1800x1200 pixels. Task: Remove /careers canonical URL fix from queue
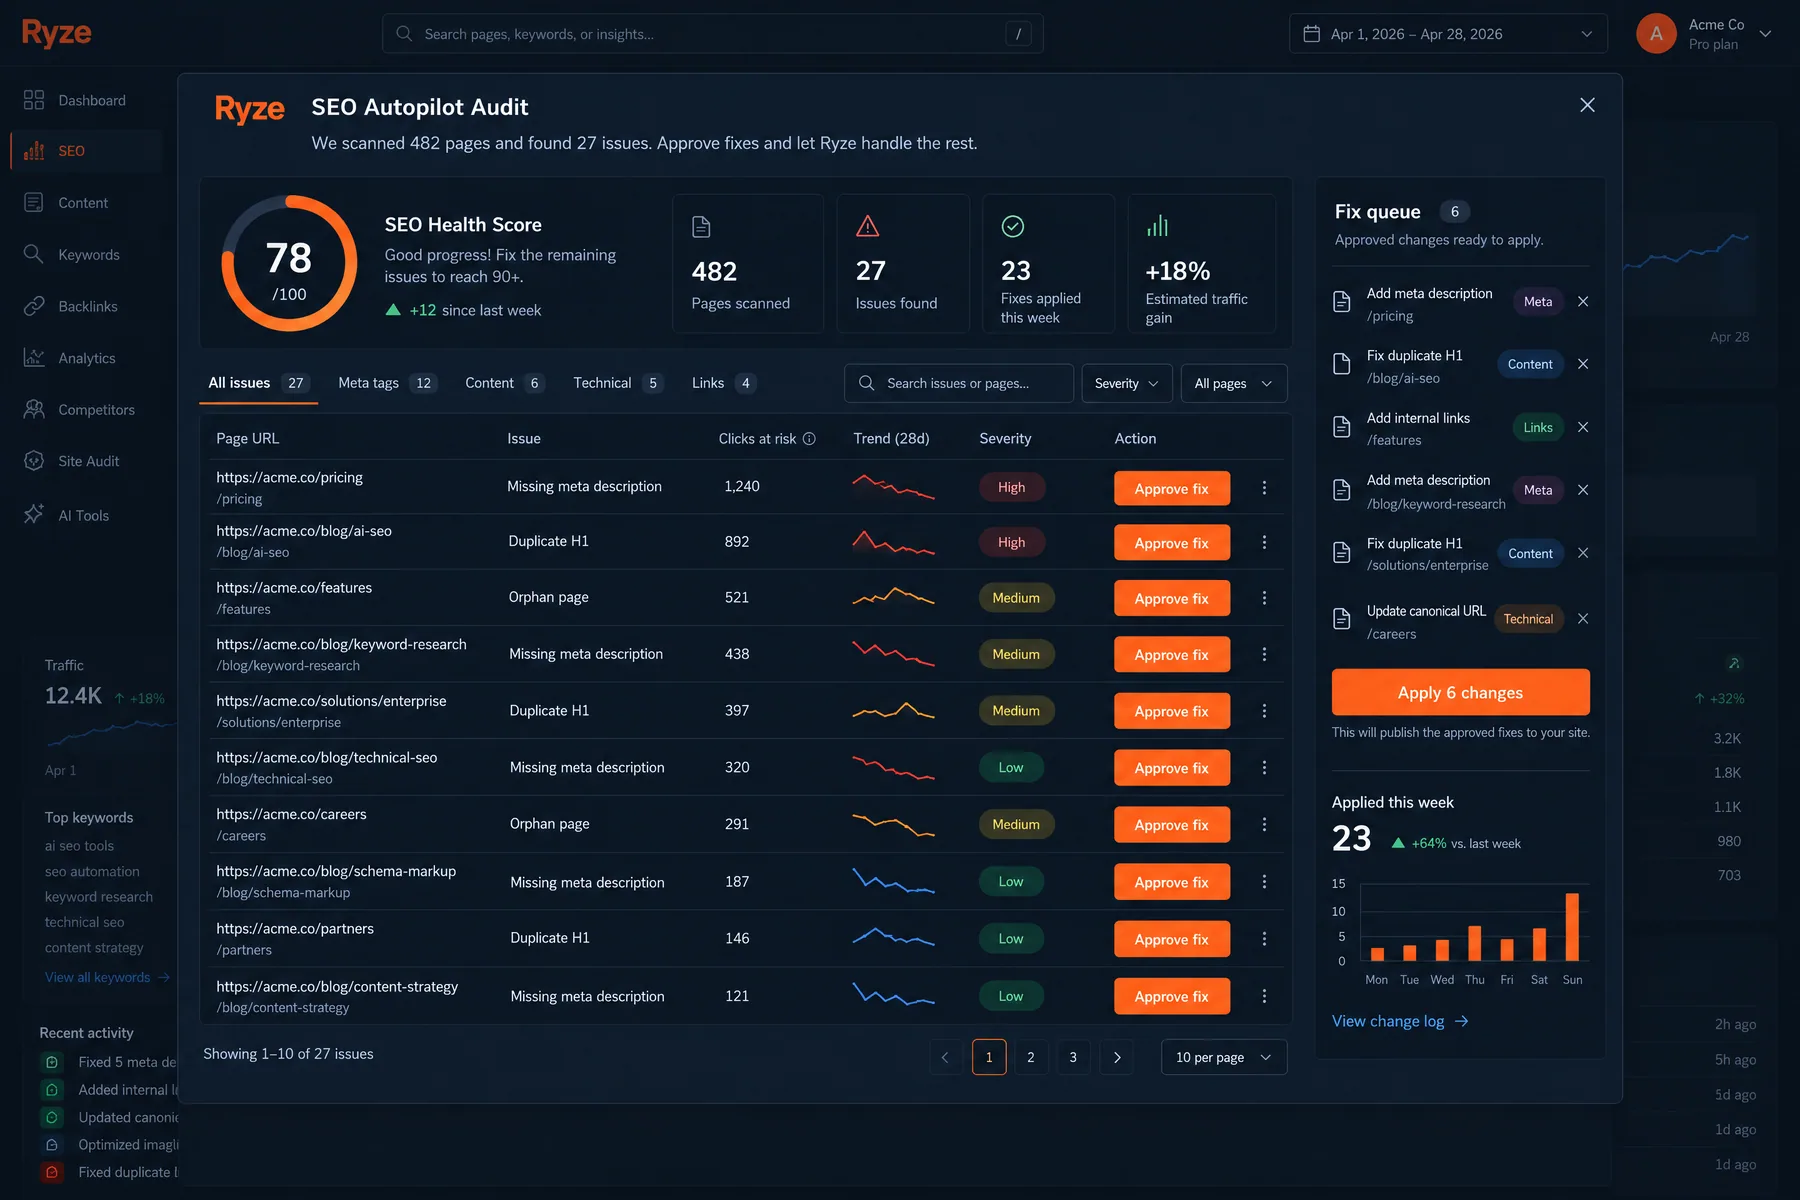coord(1583,619)
